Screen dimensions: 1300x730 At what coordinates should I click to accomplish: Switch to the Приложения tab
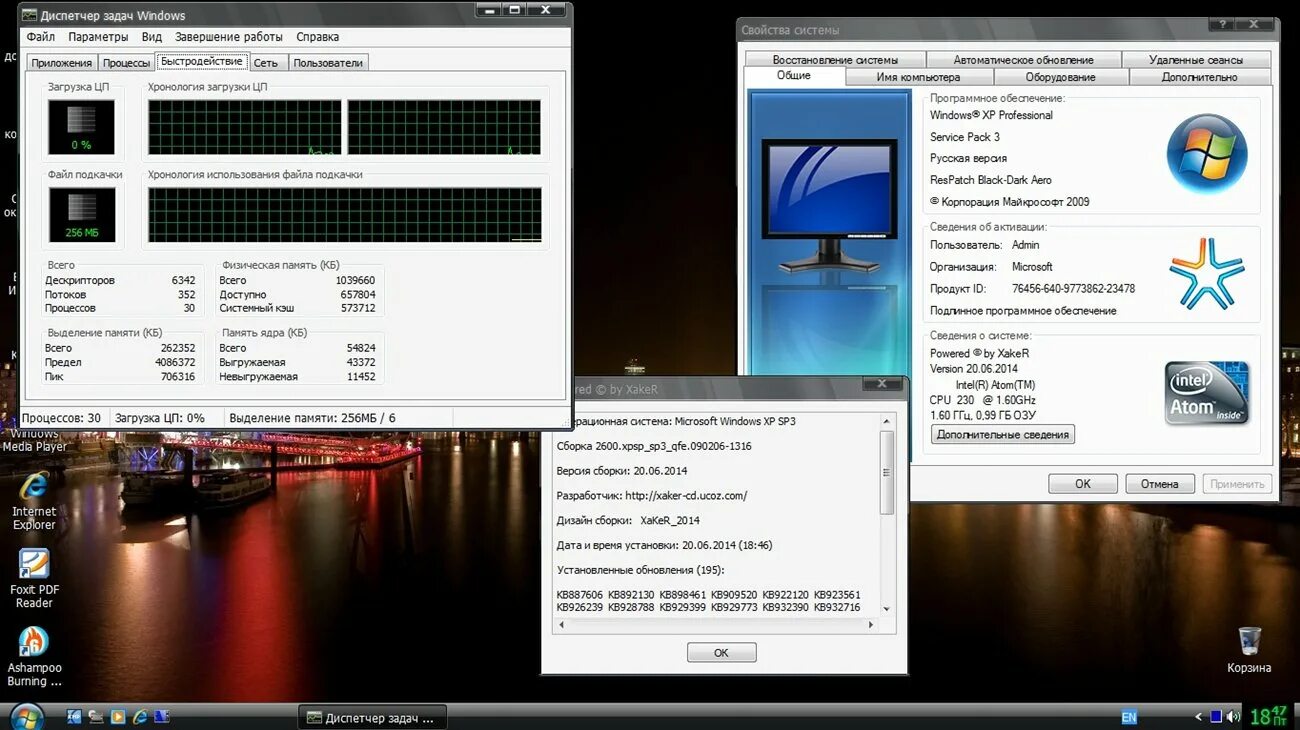point(62,63)
